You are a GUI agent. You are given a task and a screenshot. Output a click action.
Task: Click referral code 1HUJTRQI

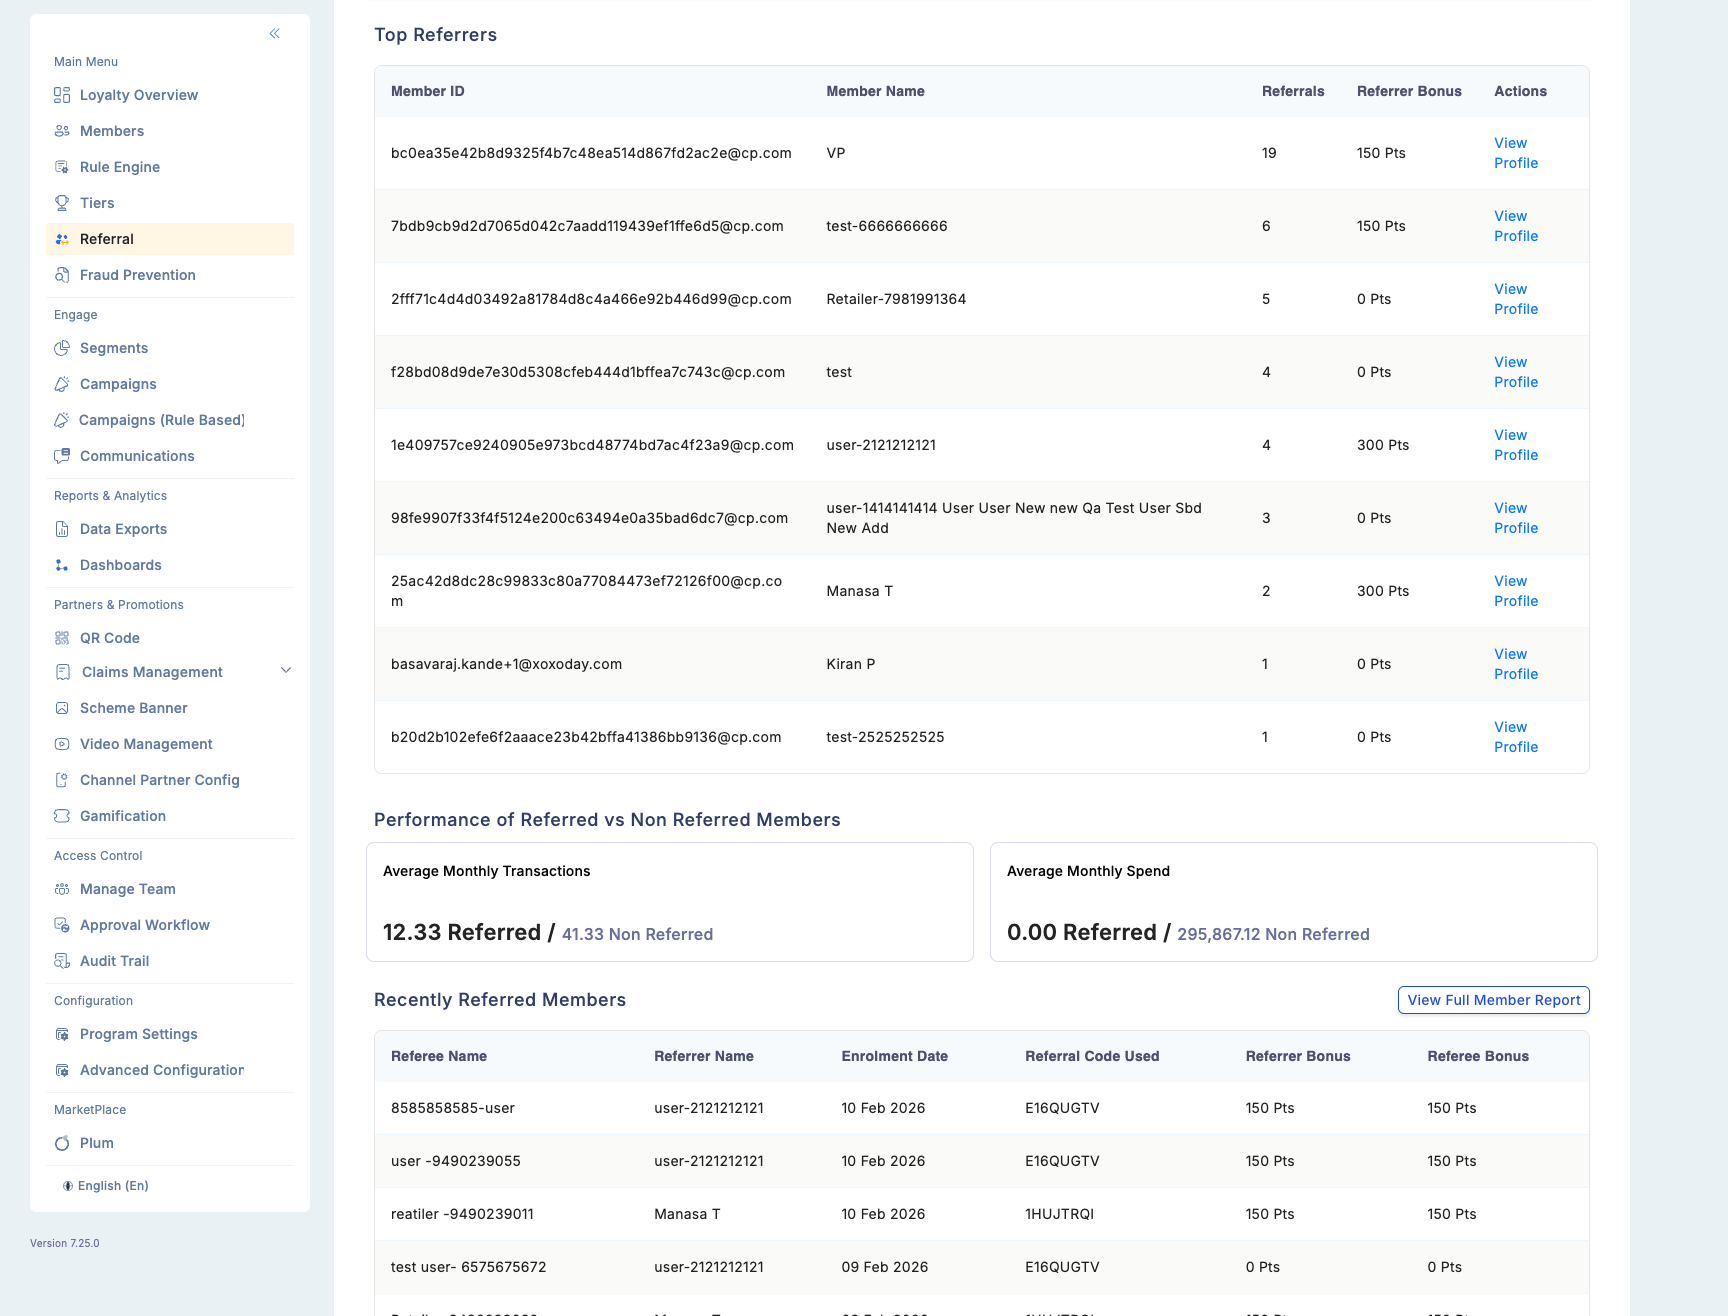[x=1059, y=1214]
